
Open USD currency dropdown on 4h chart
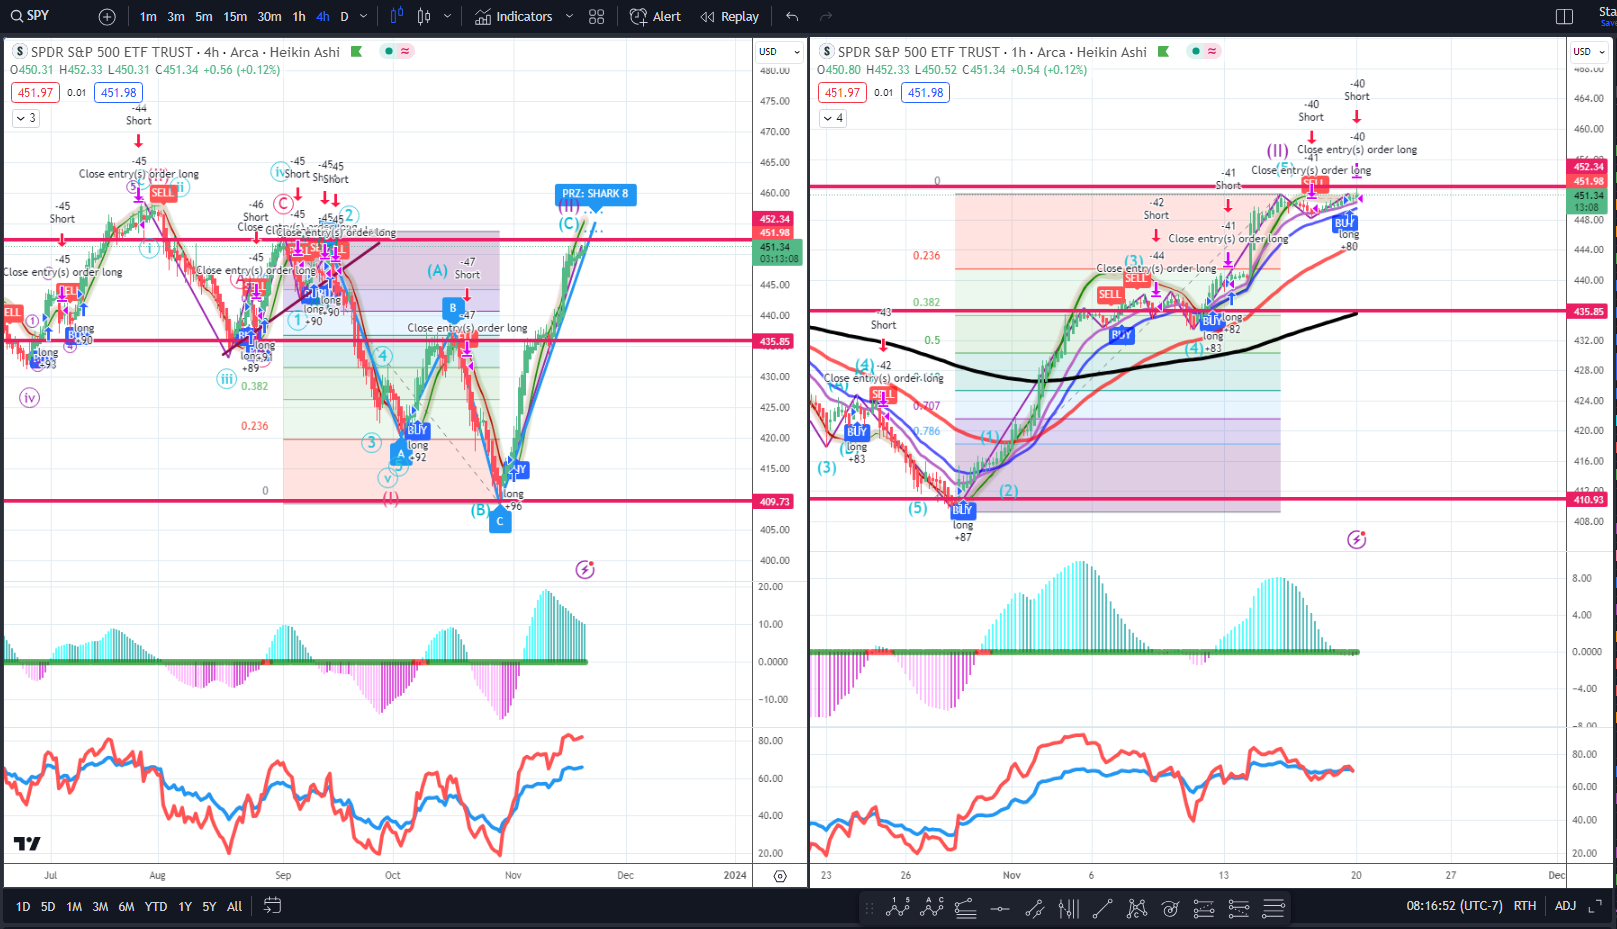779,52
